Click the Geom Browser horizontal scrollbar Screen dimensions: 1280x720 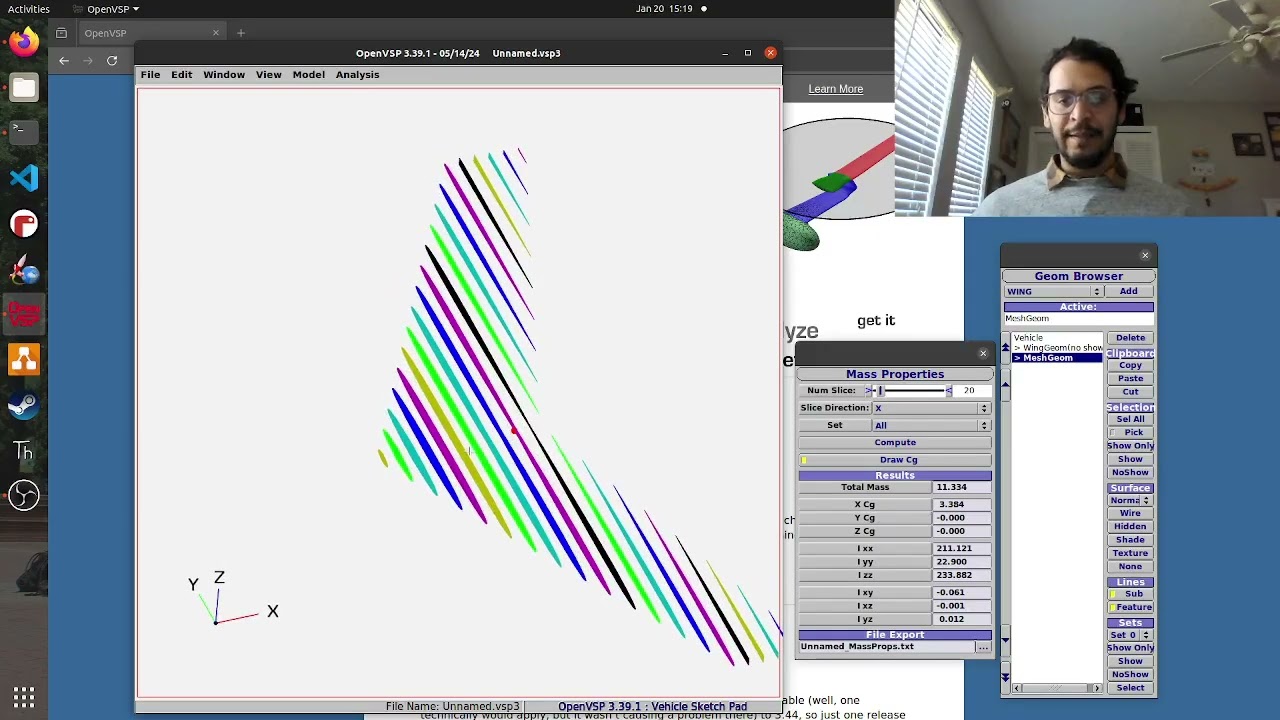[x=1056, y=688]
